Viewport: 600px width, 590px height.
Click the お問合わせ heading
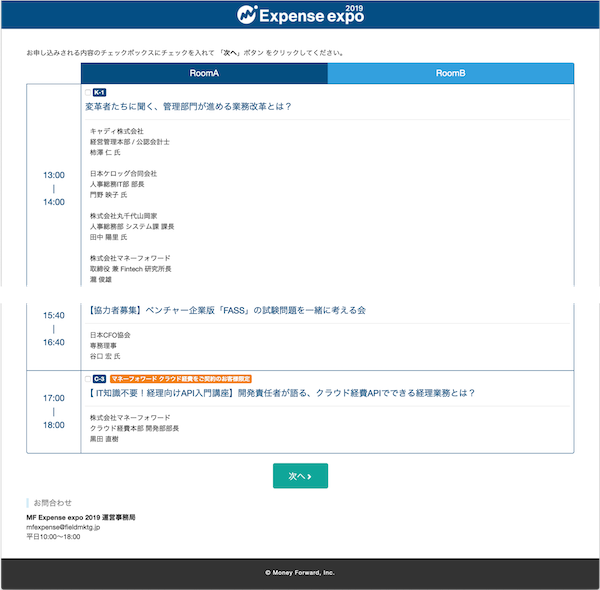point(52,503)
